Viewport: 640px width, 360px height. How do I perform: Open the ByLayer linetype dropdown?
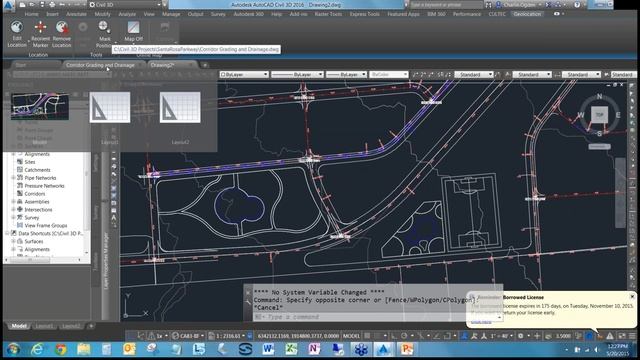[297, 75]
